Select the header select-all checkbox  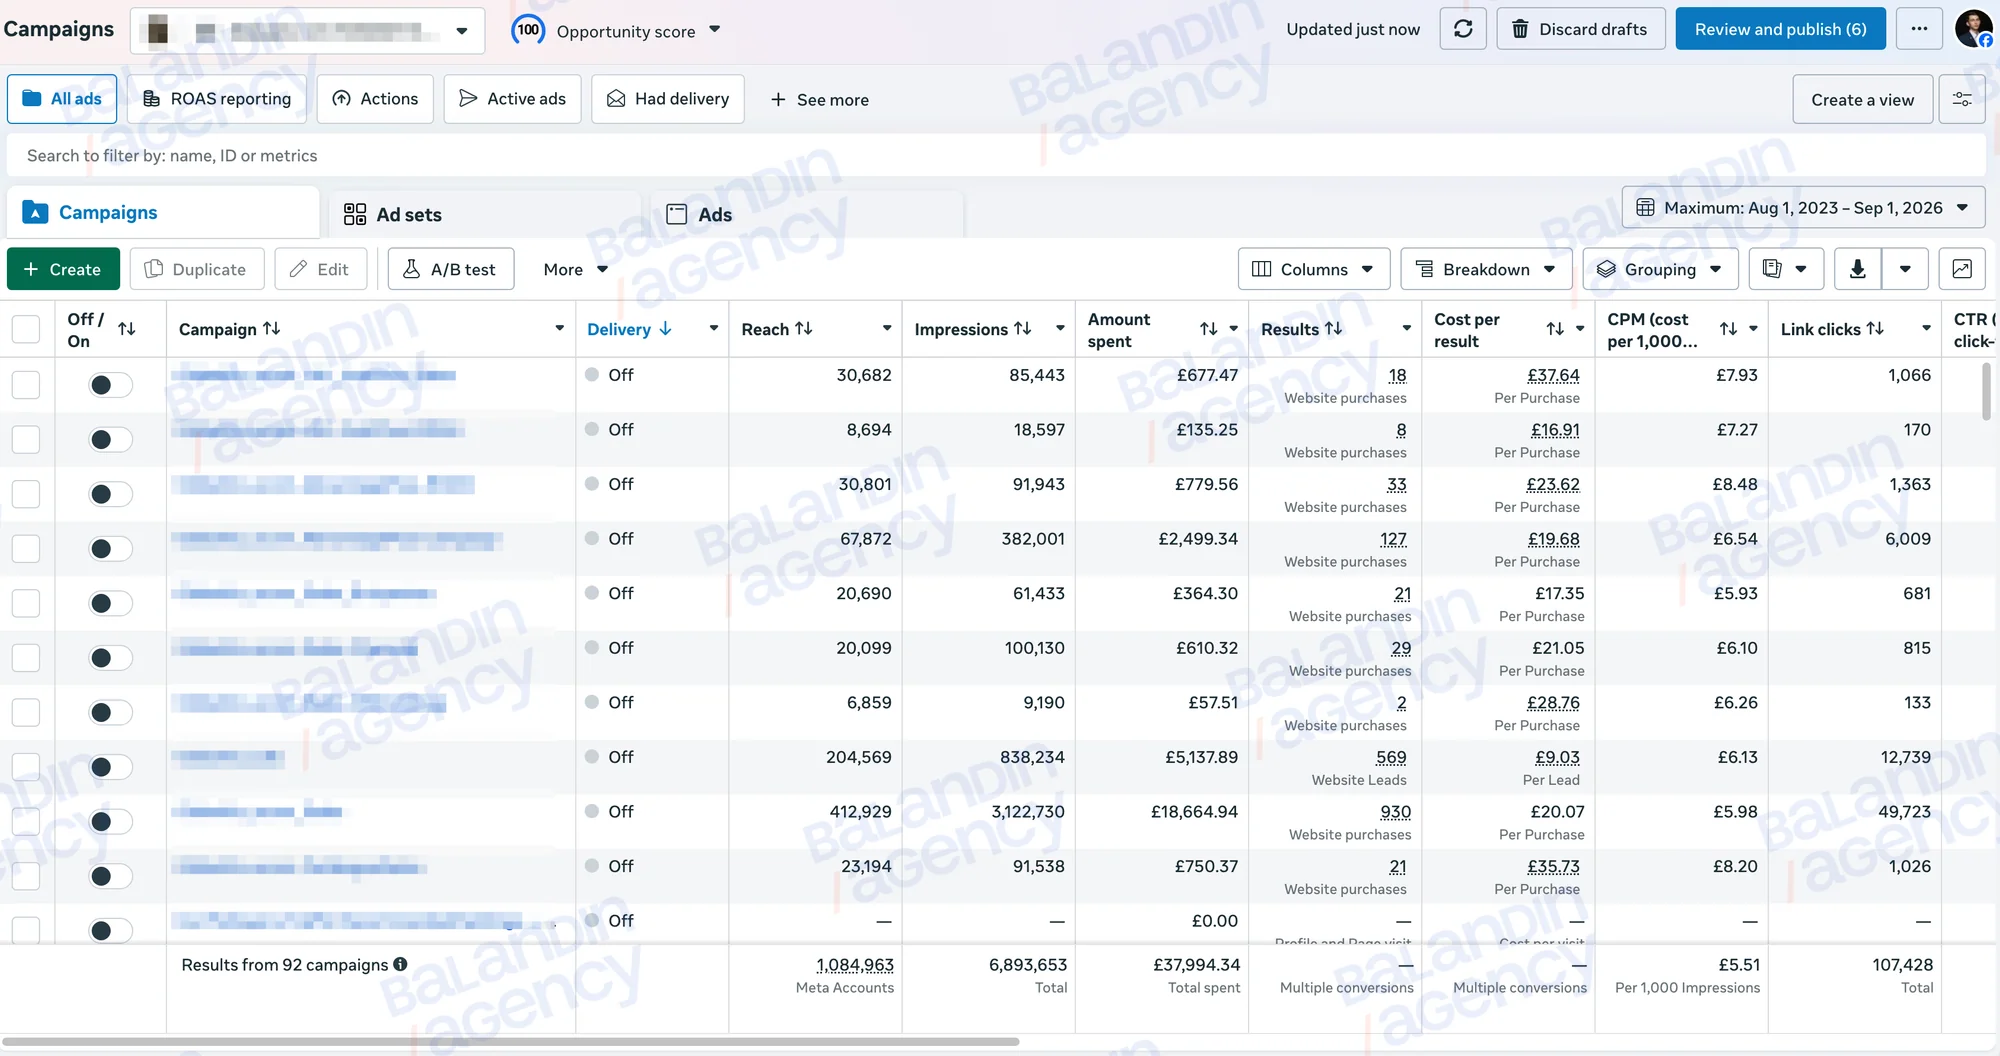(26, 329)
